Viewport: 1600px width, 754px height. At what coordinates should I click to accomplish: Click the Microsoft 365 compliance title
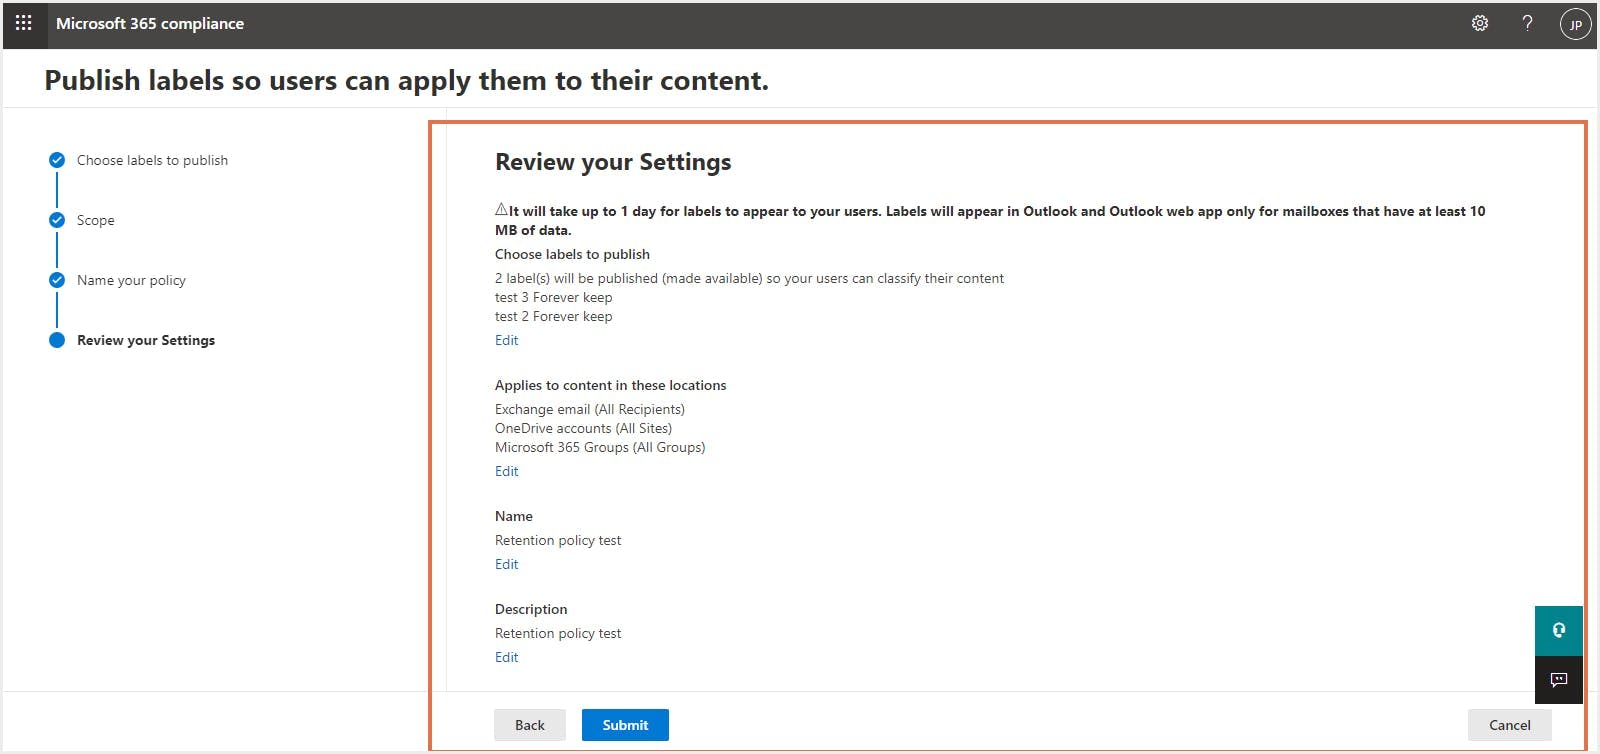coord(150,23)
